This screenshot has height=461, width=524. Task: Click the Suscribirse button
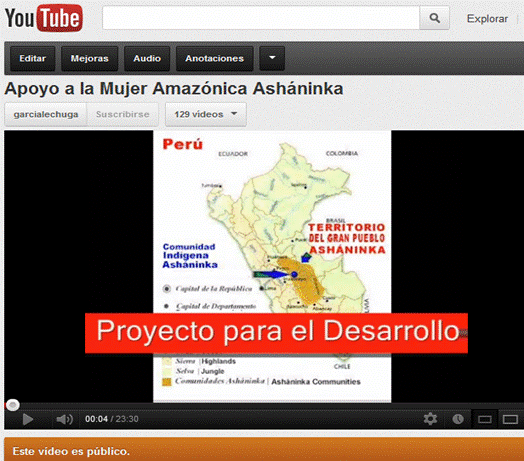[123, 114]
